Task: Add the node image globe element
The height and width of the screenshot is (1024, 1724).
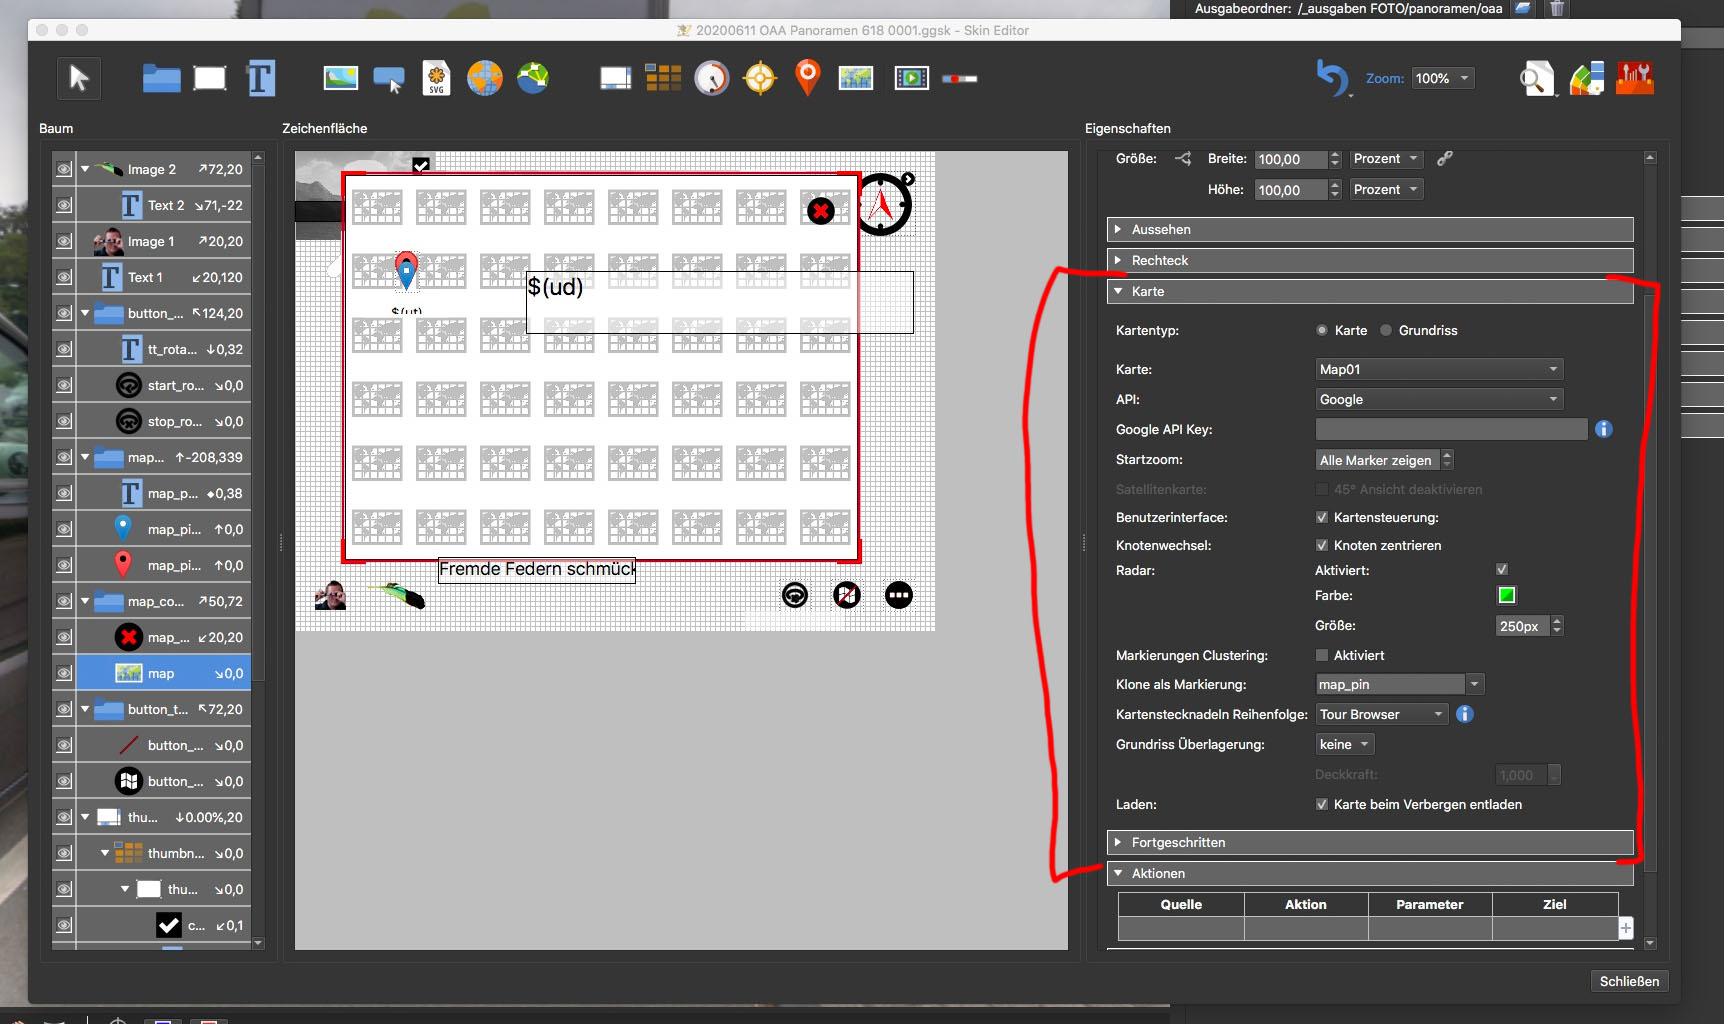Action: 533,78
